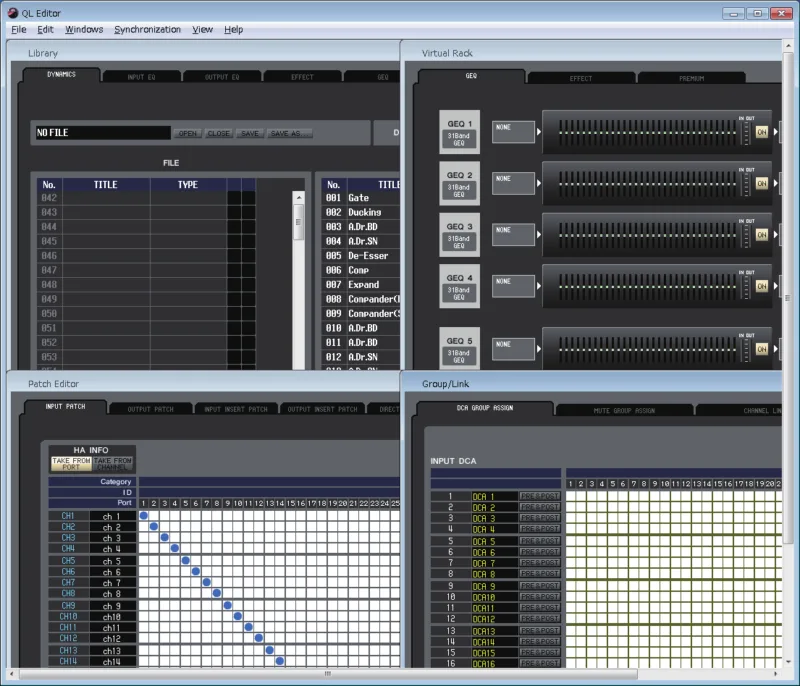Viewport: 800px width, 686px height.
Task: Open GEQ 2 input NONE selector
Action: pos(513,183)
